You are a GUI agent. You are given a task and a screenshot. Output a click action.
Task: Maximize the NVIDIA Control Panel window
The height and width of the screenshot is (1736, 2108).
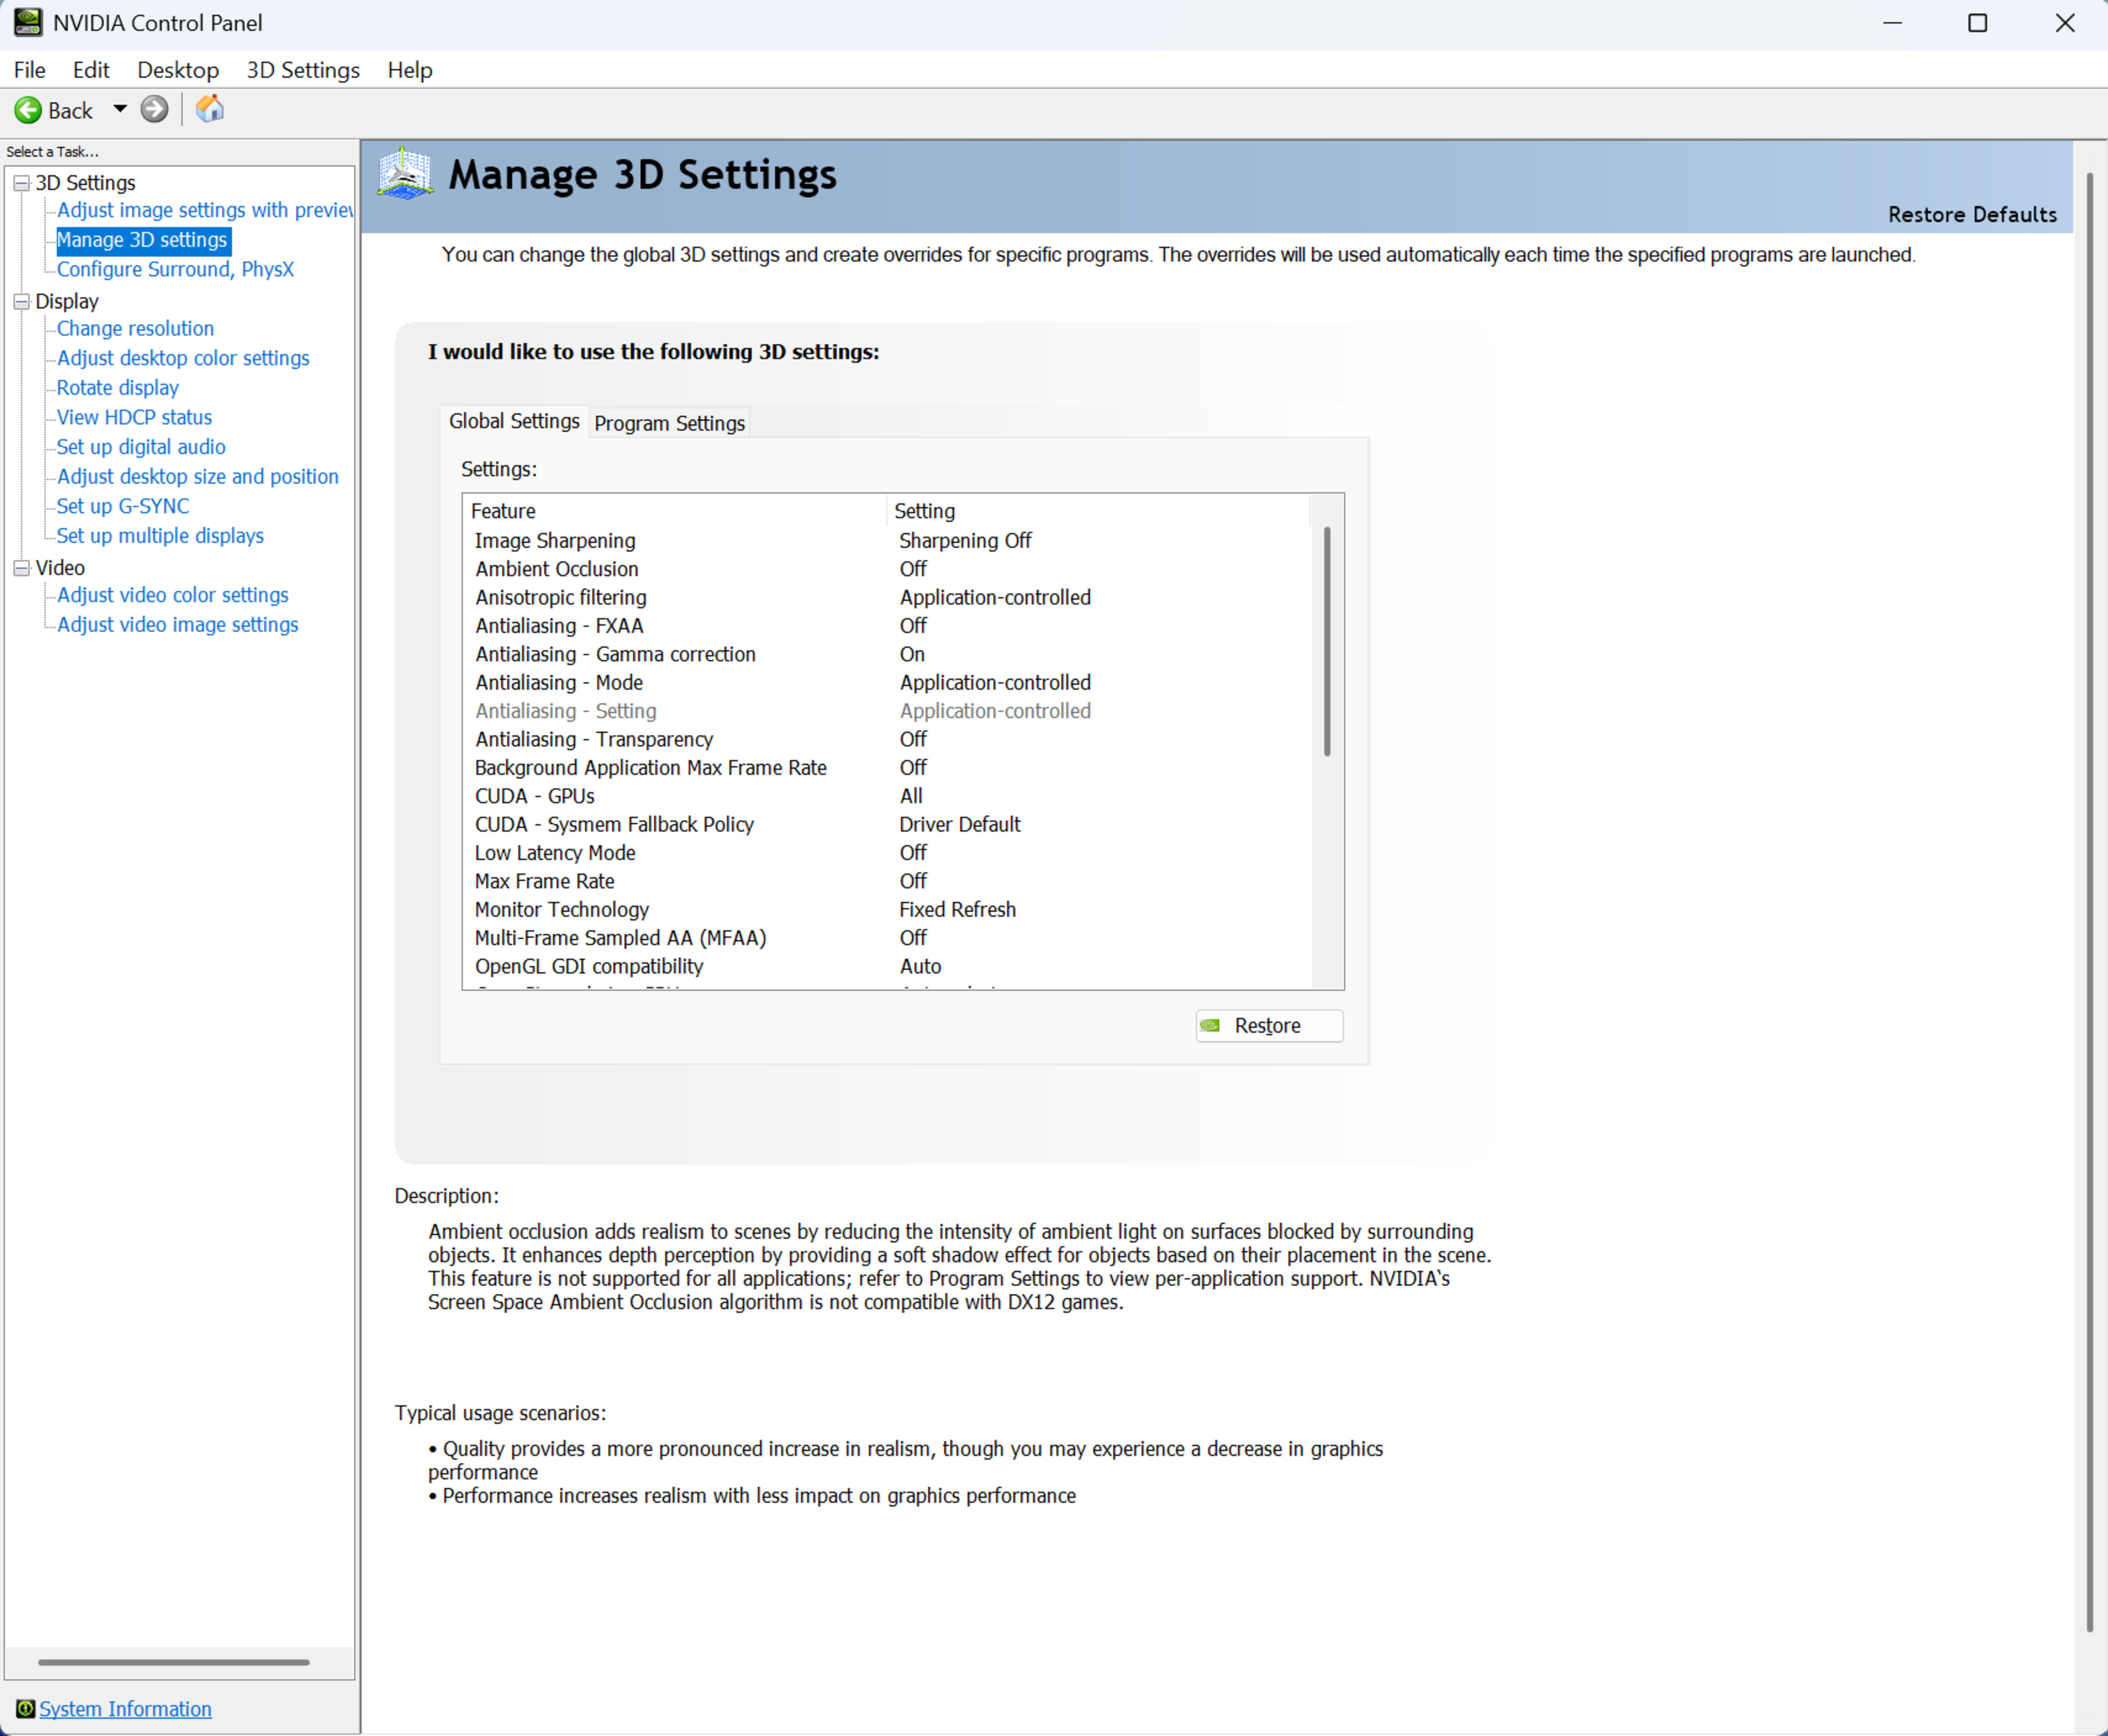pyautogui.click(x=1977, y=23)
